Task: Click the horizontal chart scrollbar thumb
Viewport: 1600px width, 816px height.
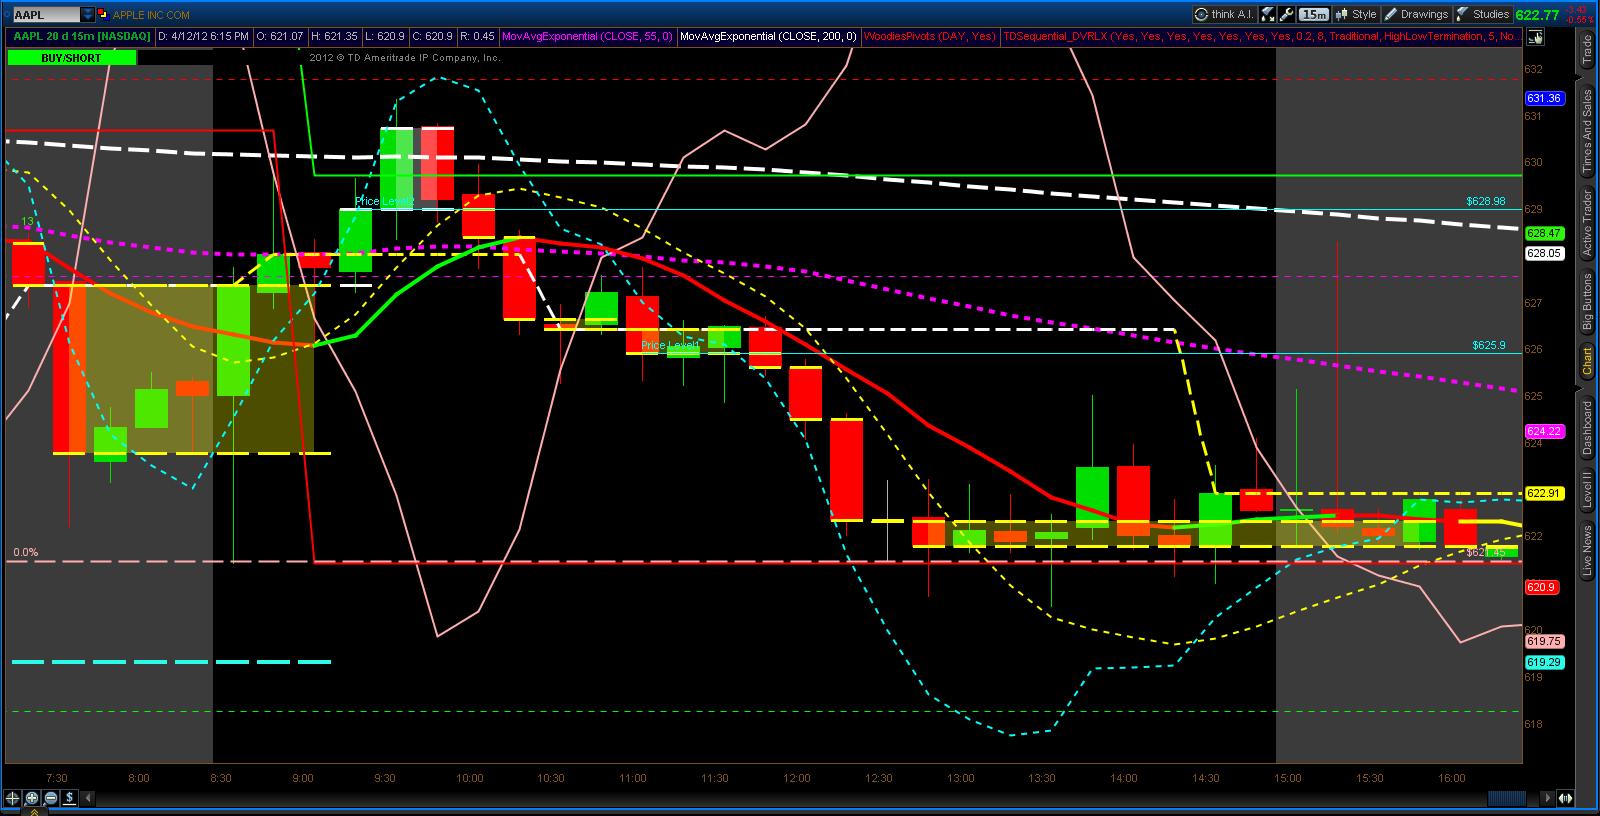Action: (x=1507, y=798)
